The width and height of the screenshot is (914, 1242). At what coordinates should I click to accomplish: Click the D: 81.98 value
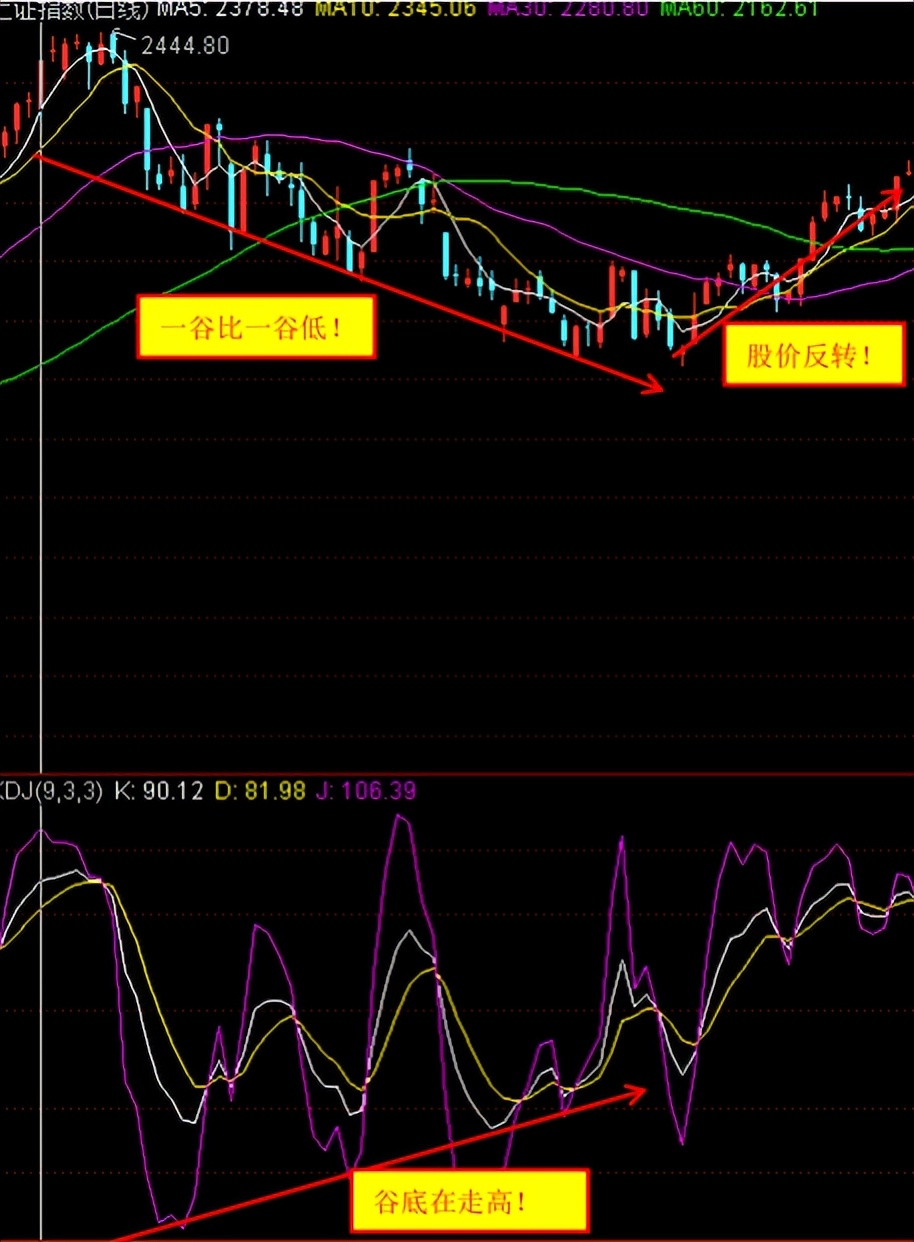pos(260,791)
